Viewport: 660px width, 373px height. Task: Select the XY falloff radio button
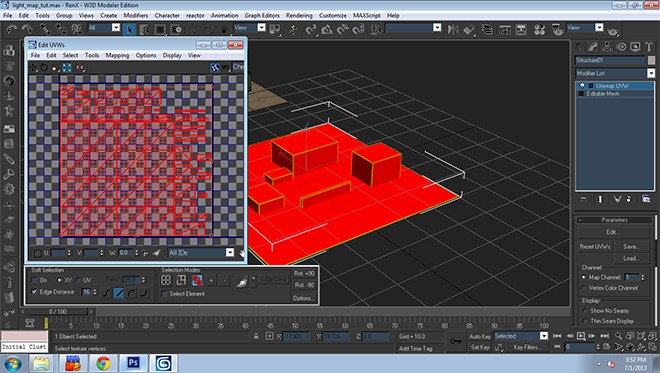click(59, 280)
